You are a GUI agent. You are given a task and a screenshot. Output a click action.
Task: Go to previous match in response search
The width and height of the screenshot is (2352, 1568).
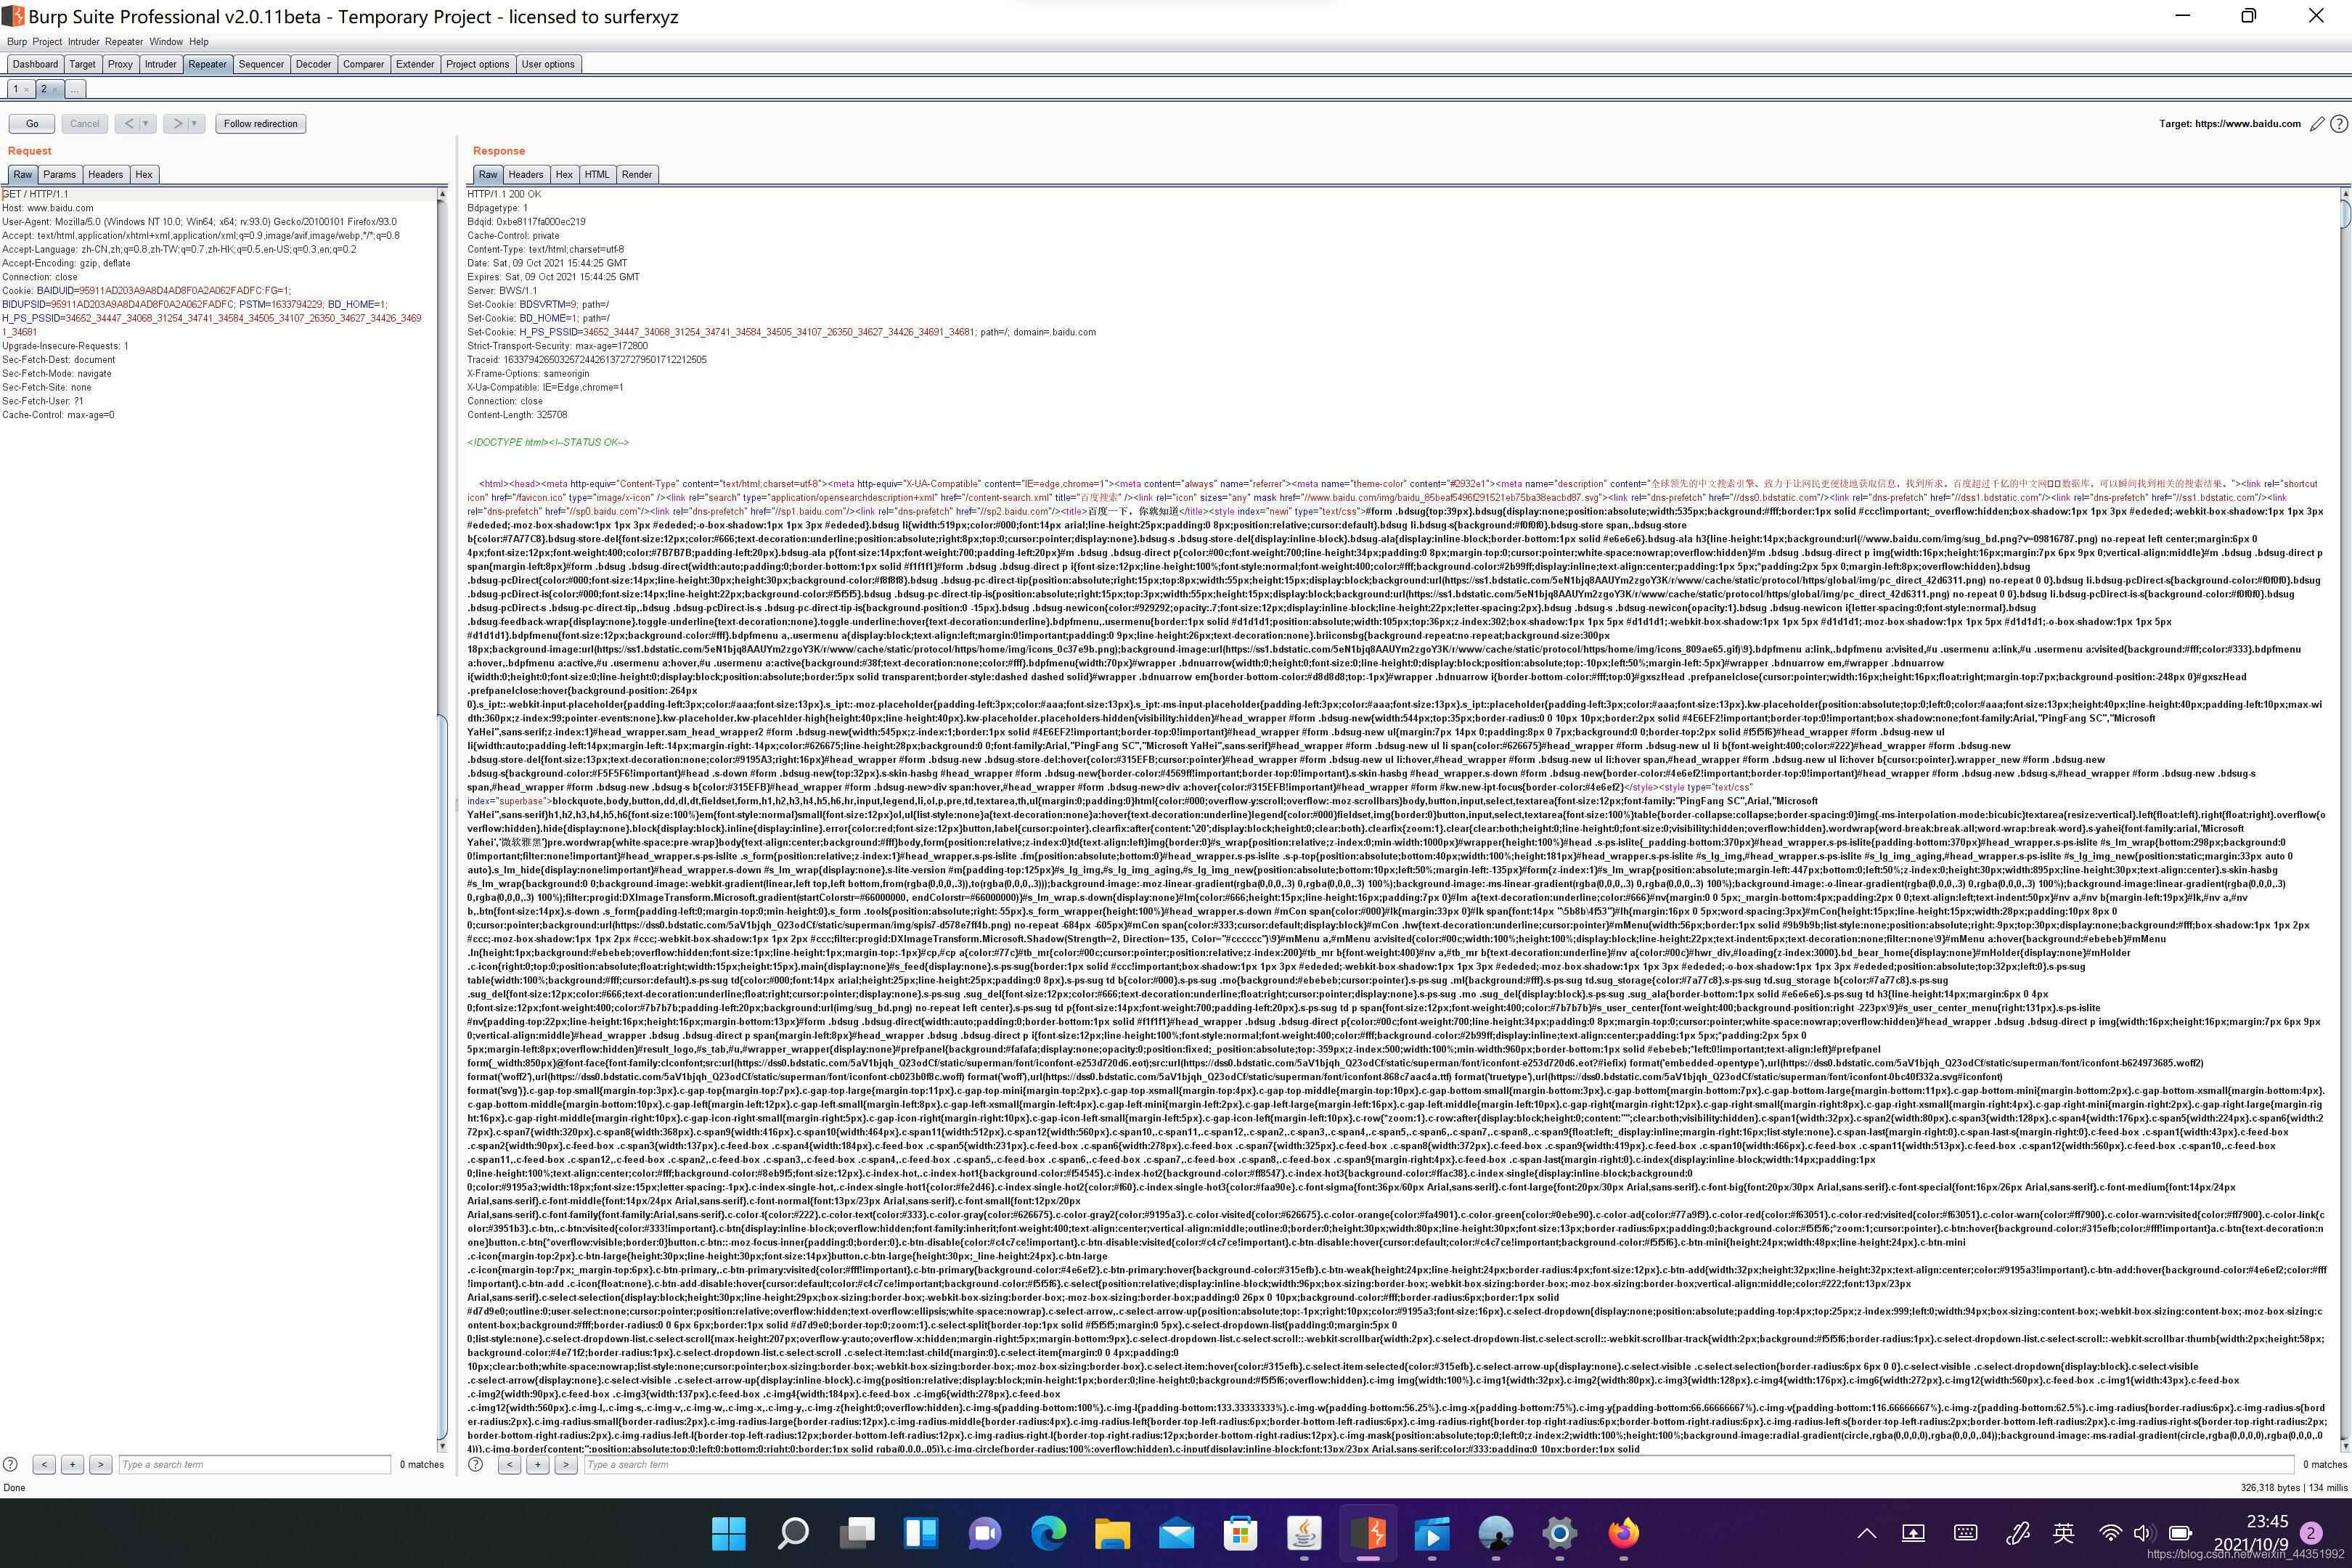tap(509, 1464)
